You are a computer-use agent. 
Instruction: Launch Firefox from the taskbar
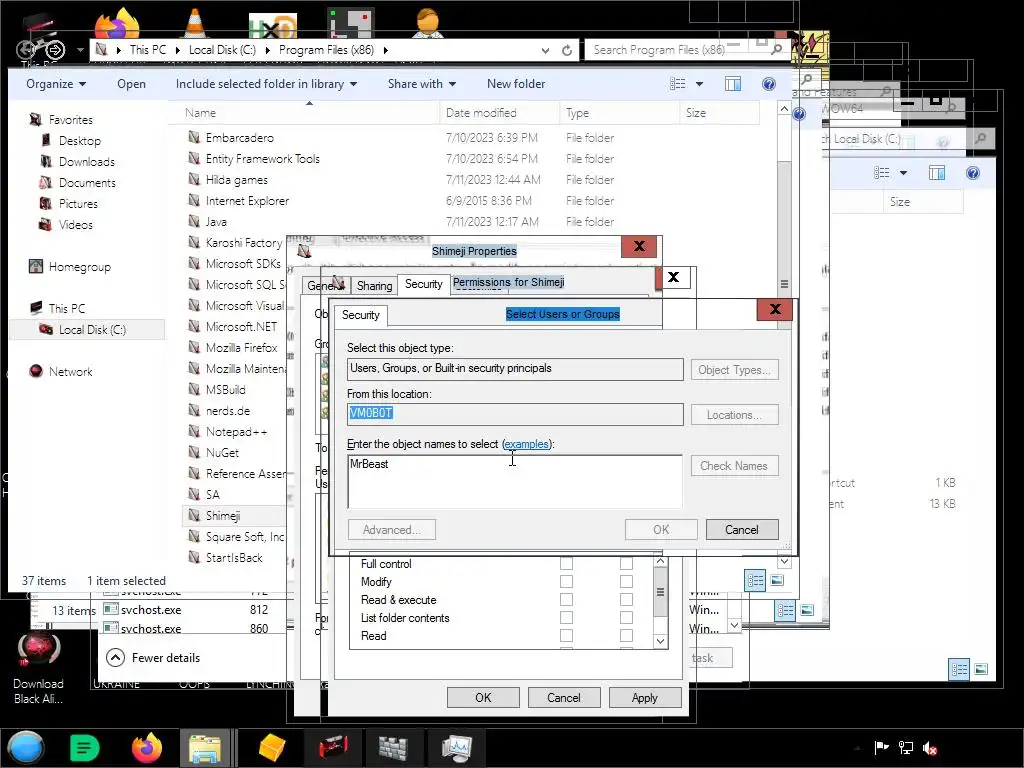click(x=147, y=748)
